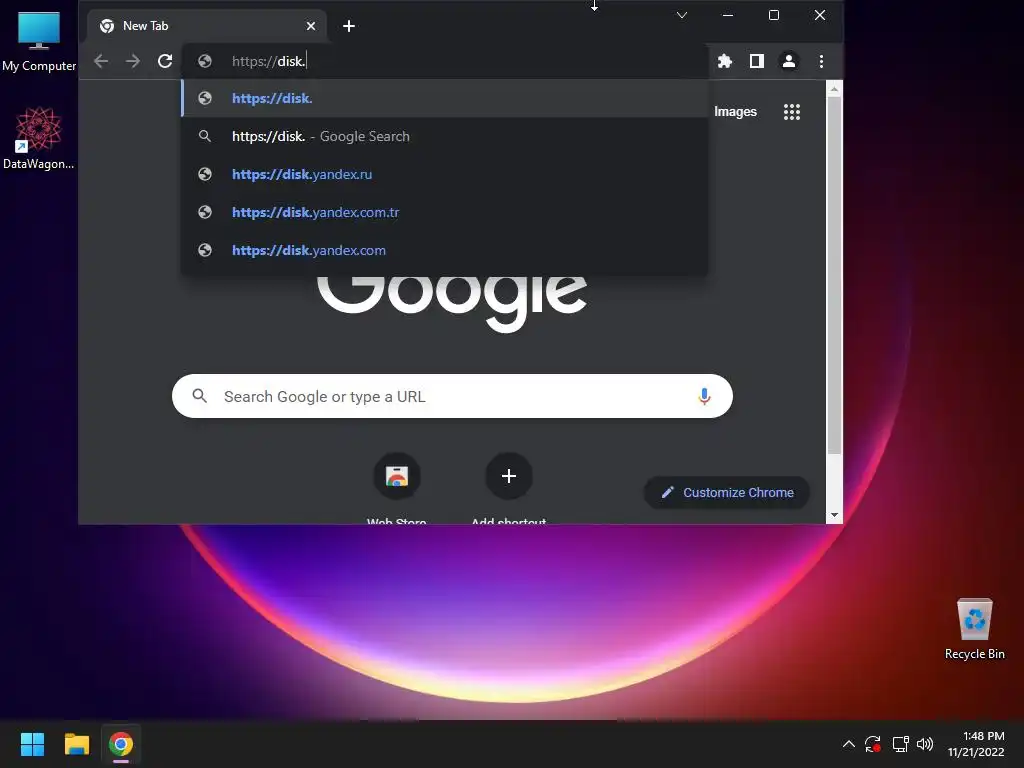Open the Web Store shortcut

(x=396, y=477)
